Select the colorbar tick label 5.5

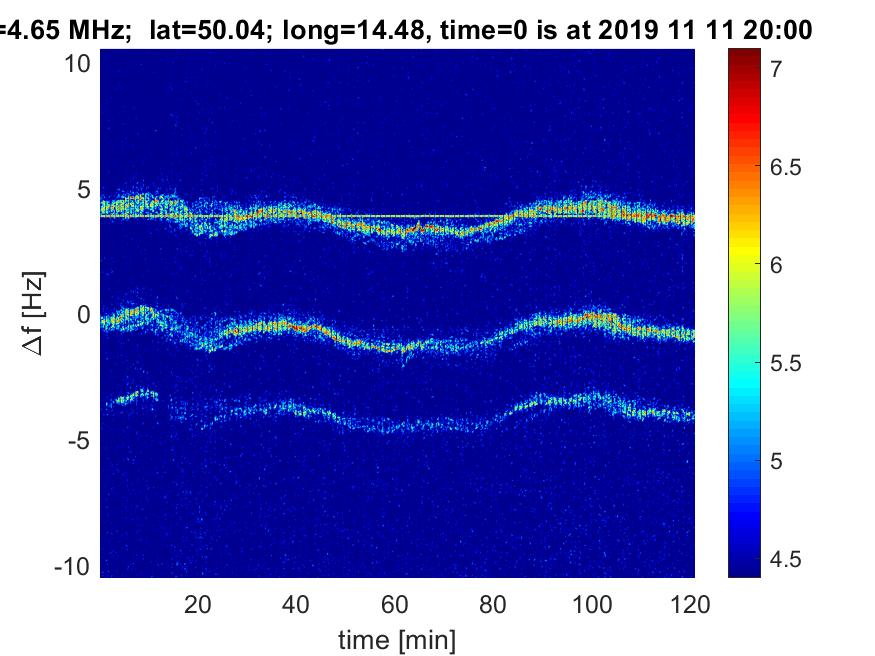coord(785,363)
